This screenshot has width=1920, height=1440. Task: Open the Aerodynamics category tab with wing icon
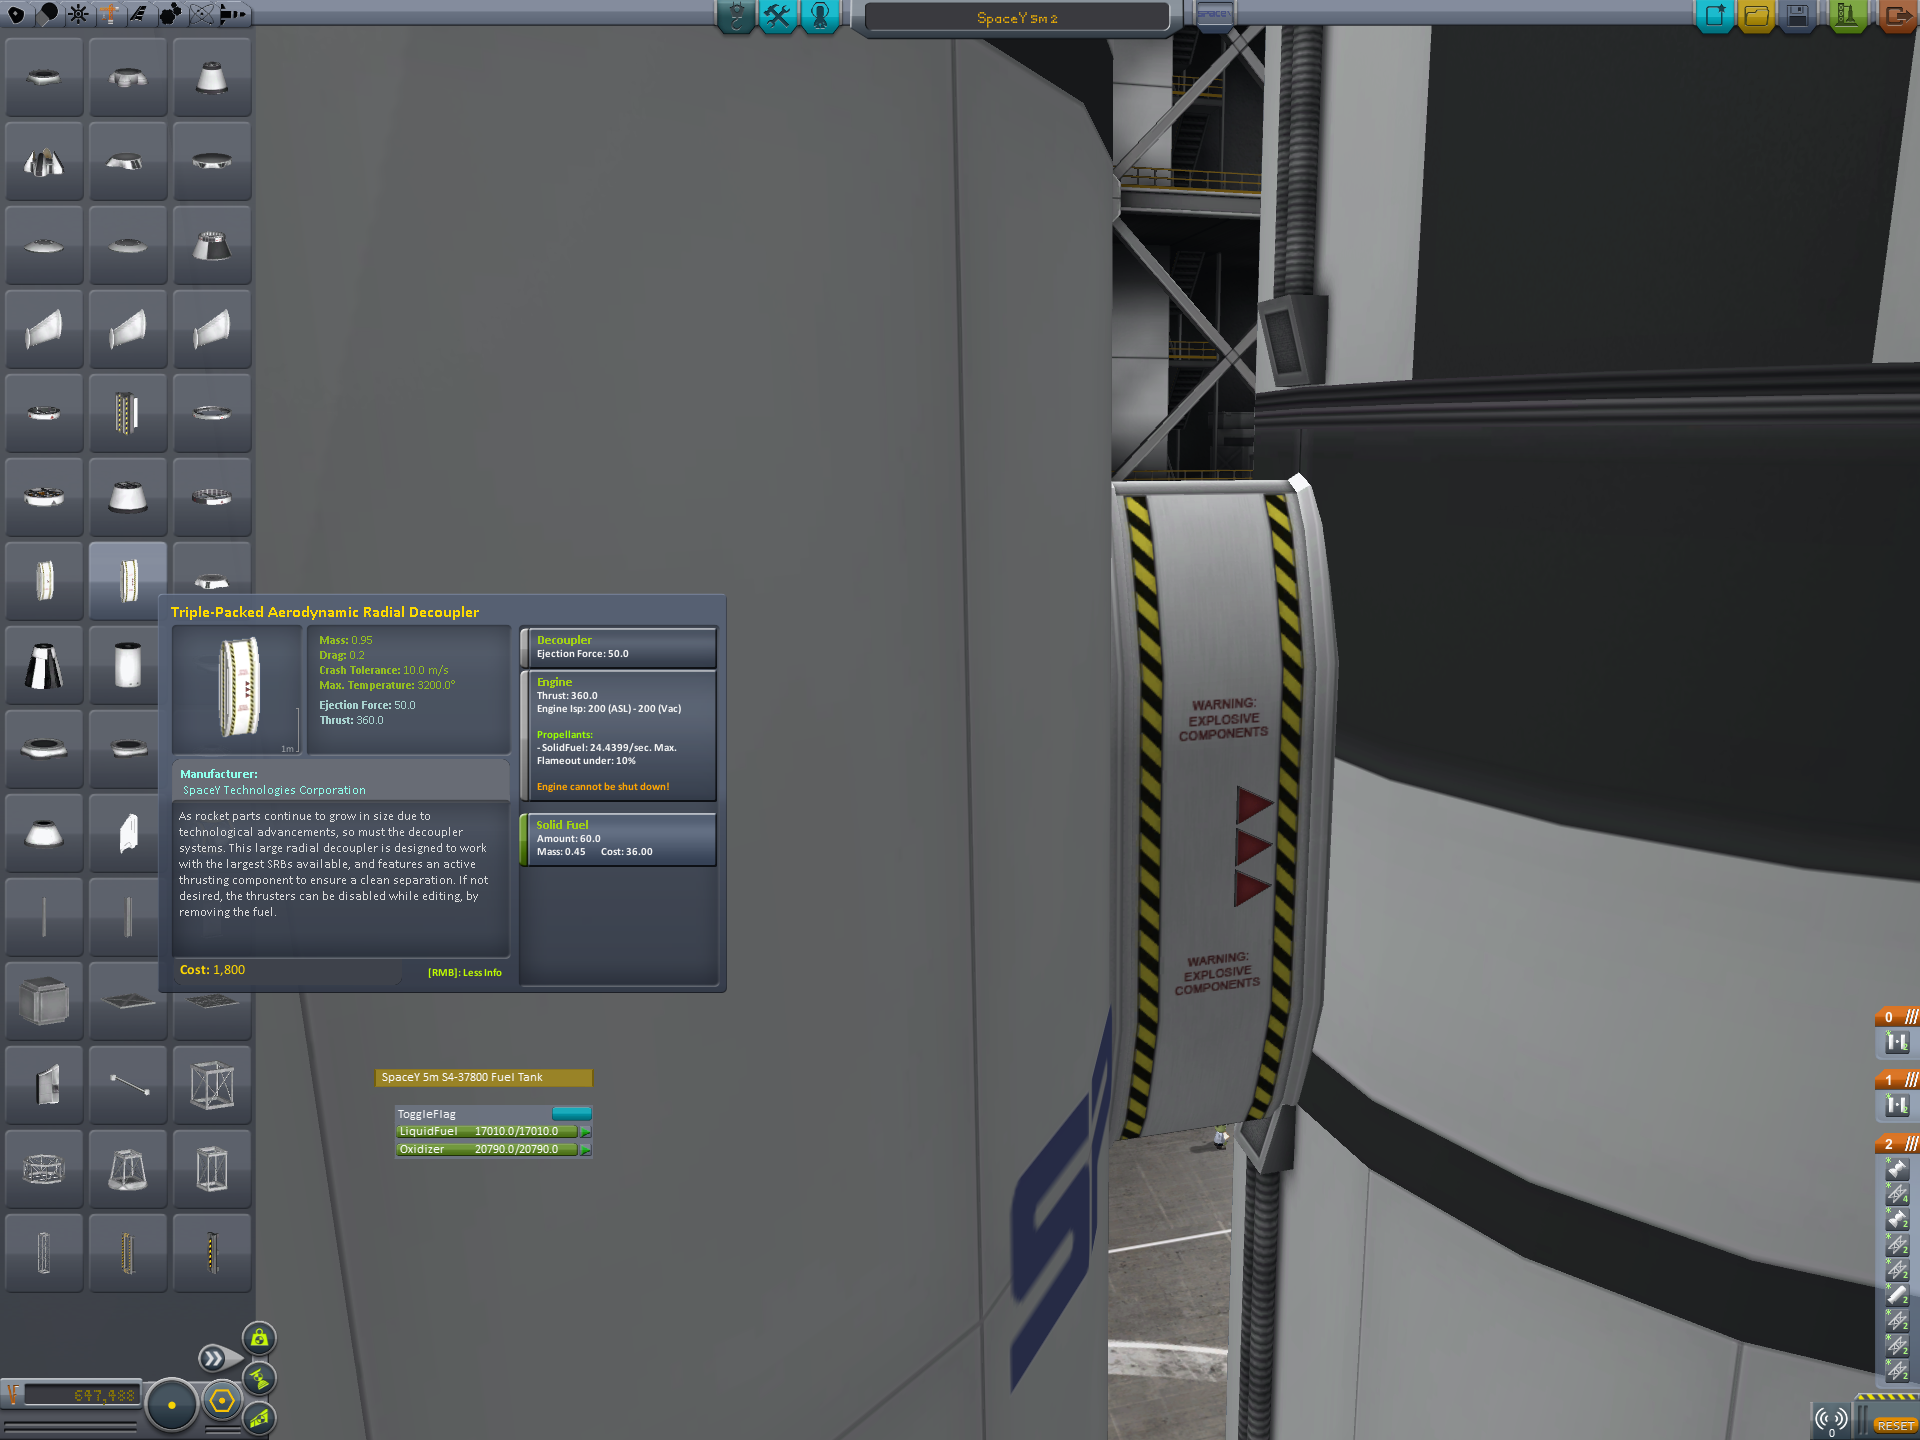point(139,14)
